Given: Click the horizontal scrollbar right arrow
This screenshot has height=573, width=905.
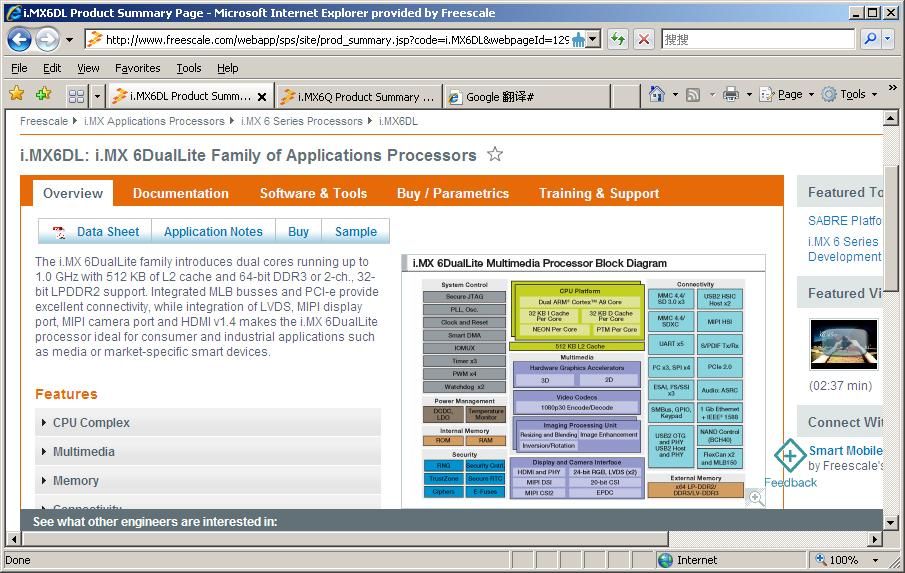Looking at the screenshot, I should 876,539.
